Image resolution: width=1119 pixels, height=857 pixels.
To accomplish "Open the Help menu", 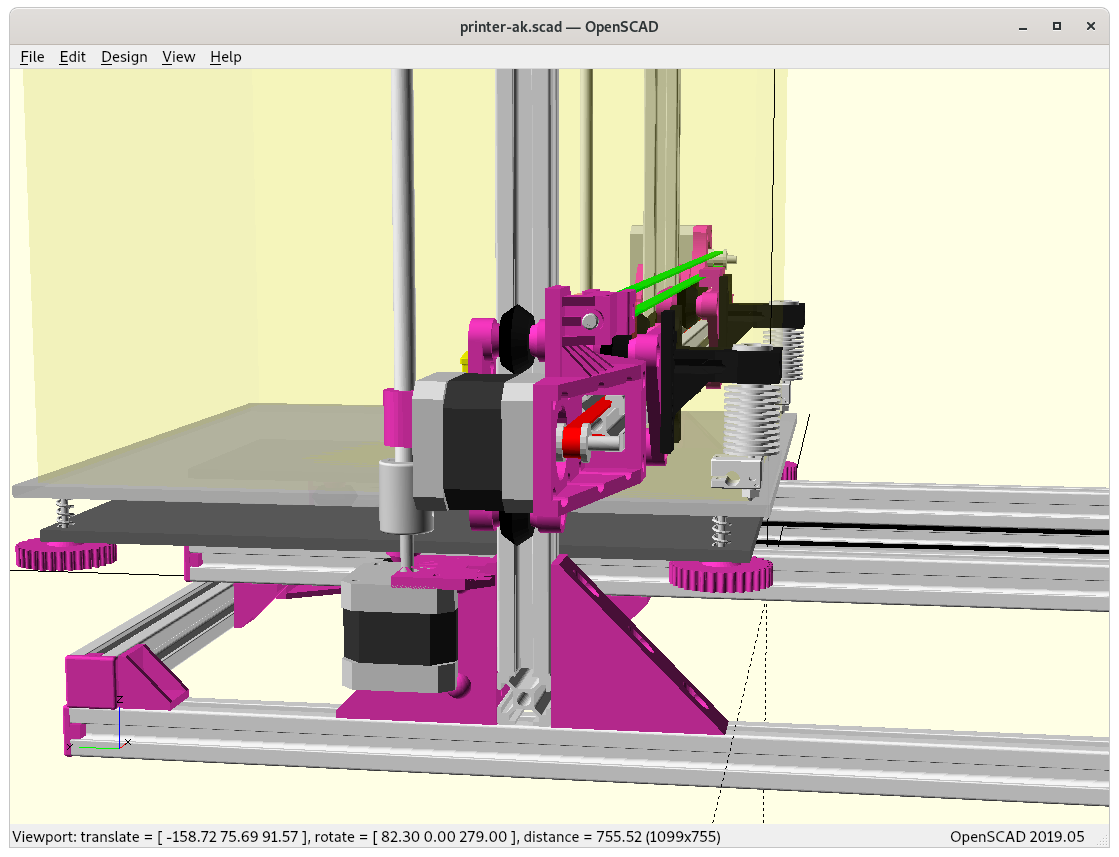I will tap(225, 57).
